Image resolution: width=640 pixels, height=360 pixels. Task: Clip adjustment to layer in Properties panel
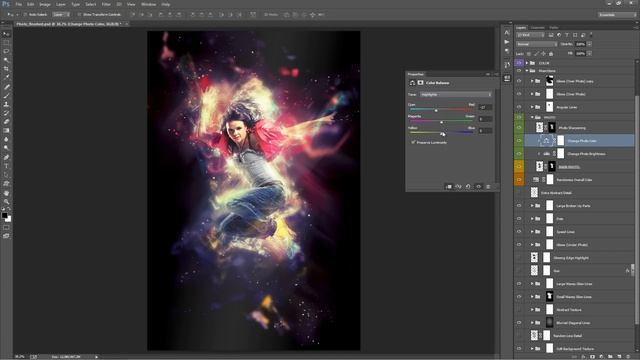click(449, 187)
